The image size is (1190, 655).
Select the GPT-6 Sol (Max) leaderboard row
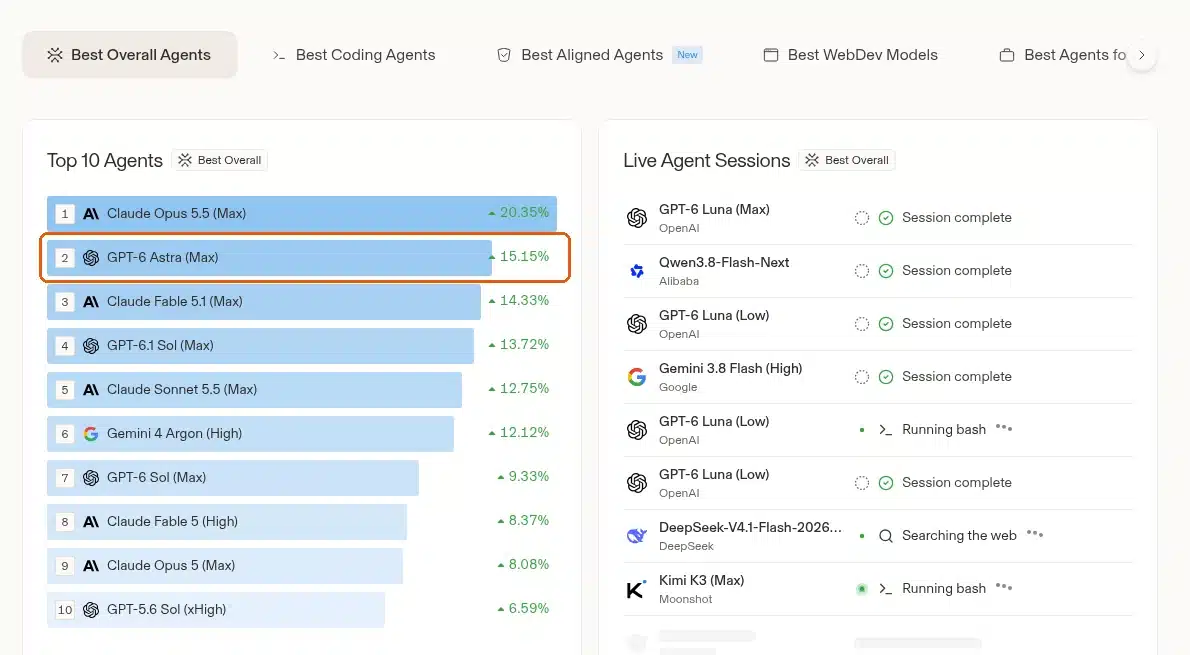point(302,478)
